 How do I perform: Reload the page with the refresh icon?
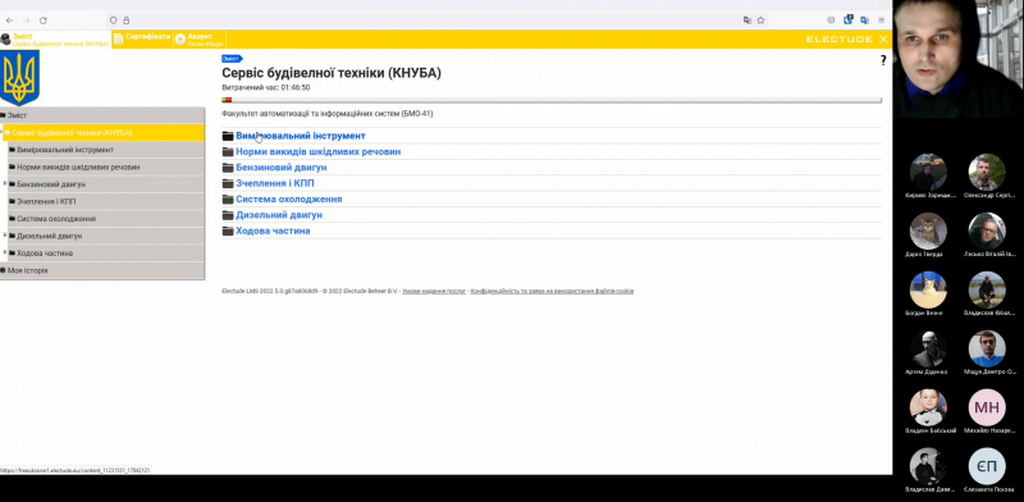click(43, 20)
